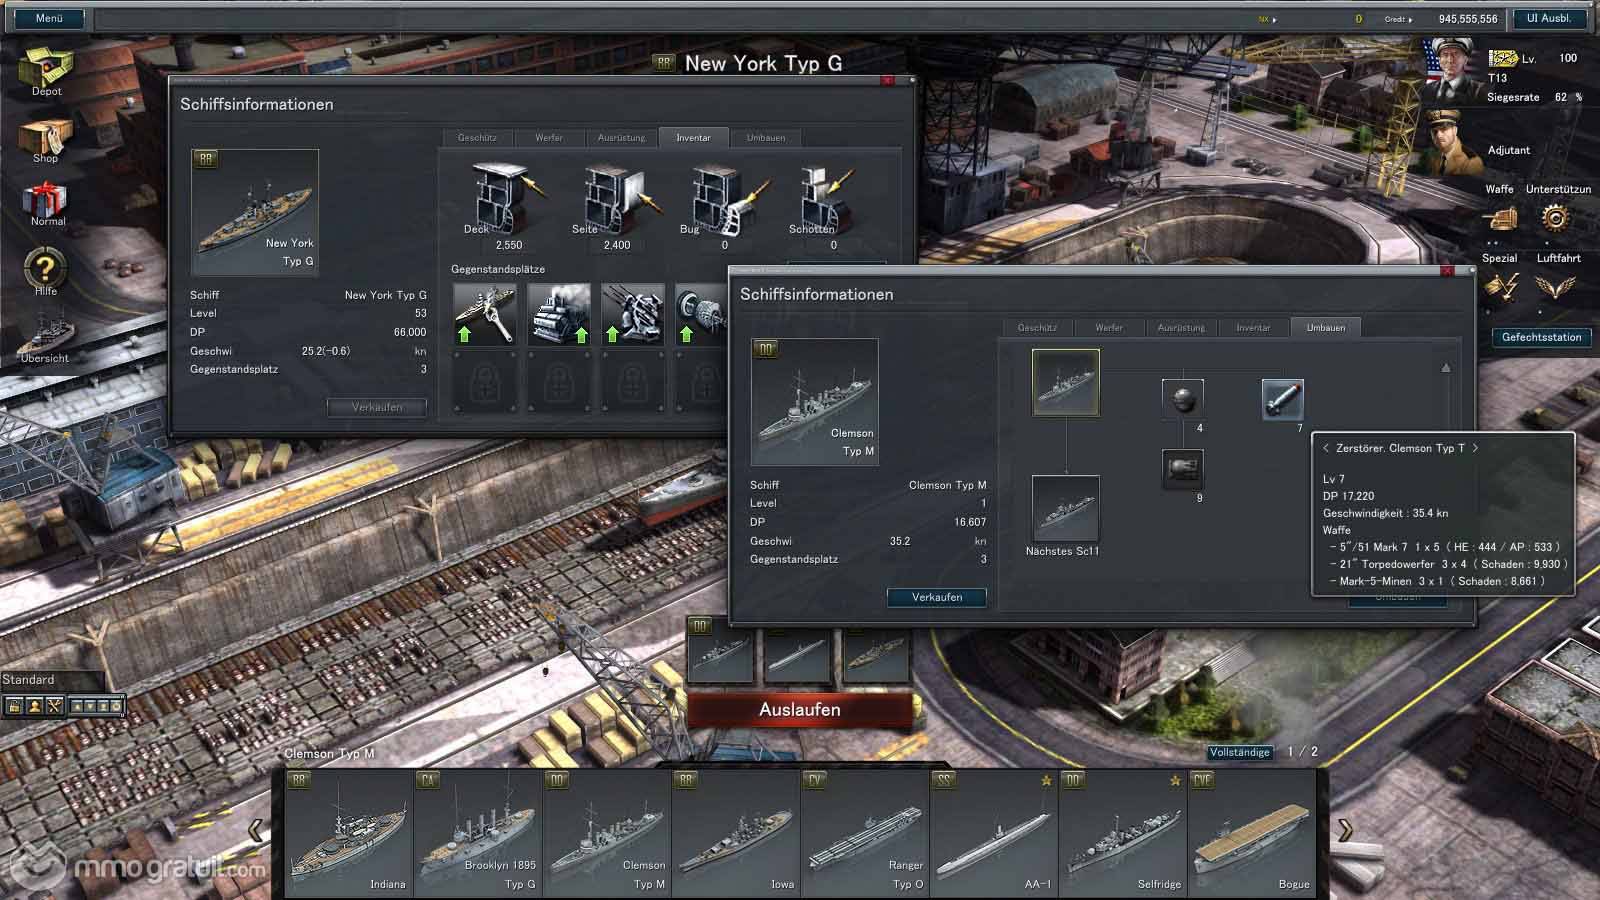Click the triple-gun turret item slot
The image size is (1600, 900).
pyautogui.click(x=632, y=314)
